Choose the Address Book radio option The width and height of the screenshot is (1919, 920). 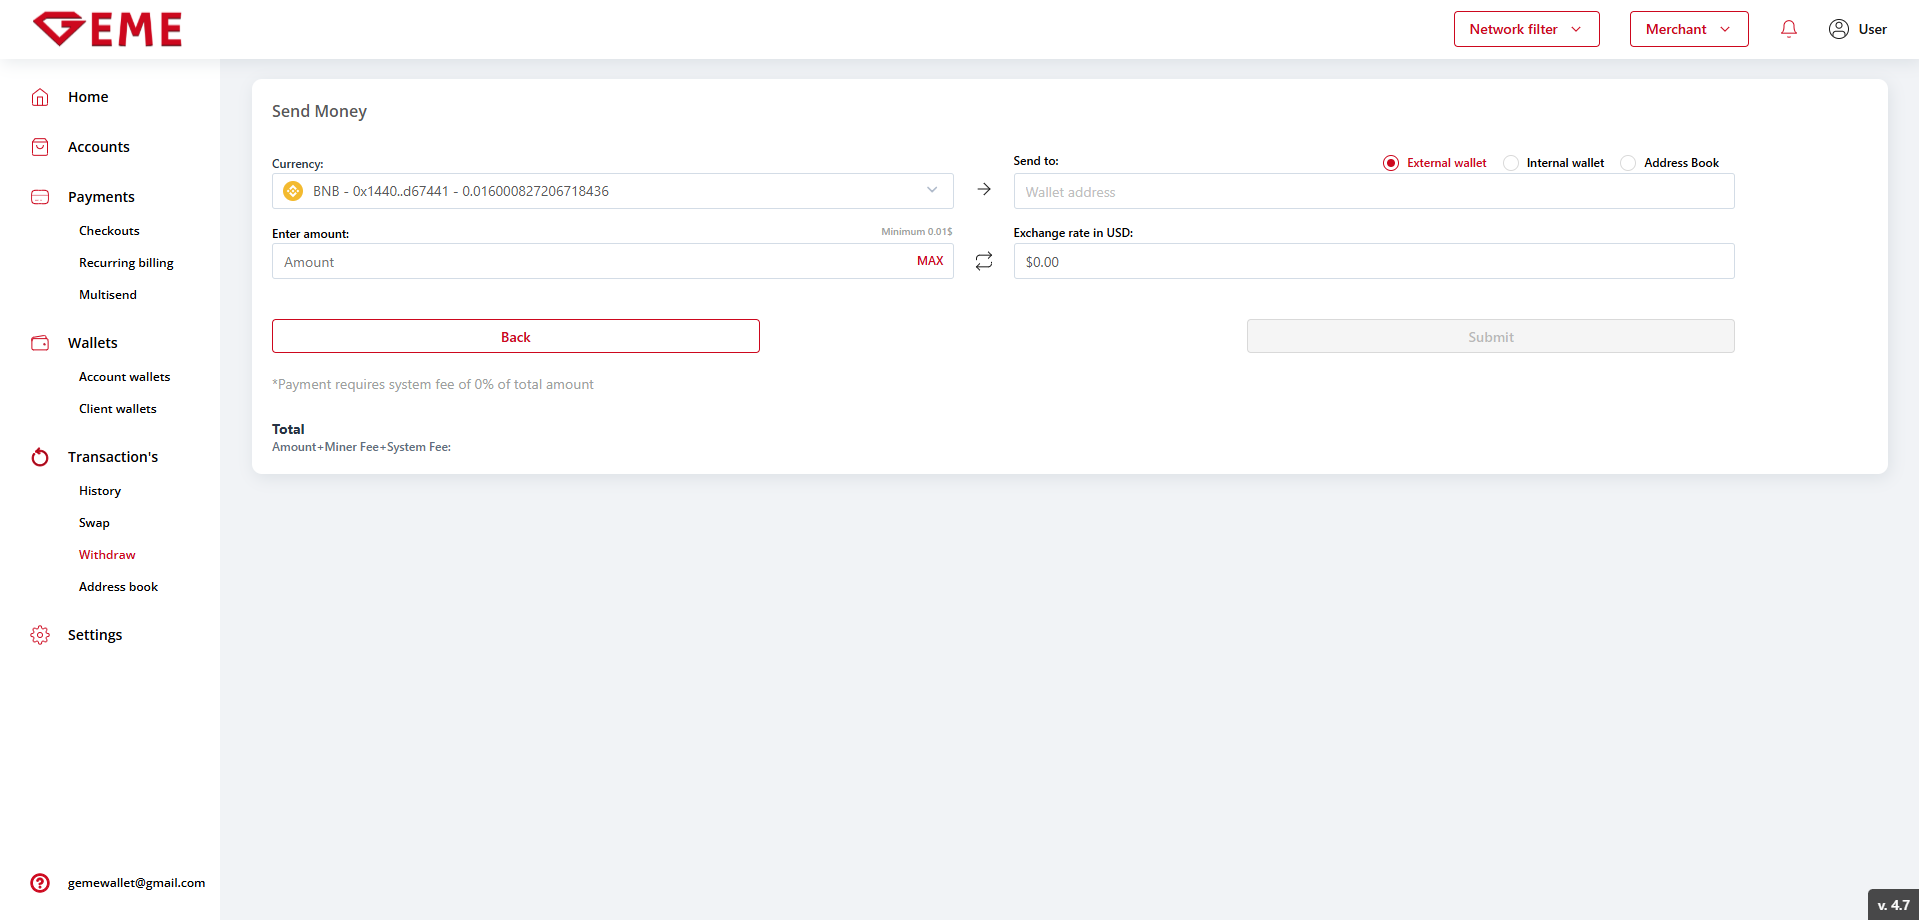1628,163
